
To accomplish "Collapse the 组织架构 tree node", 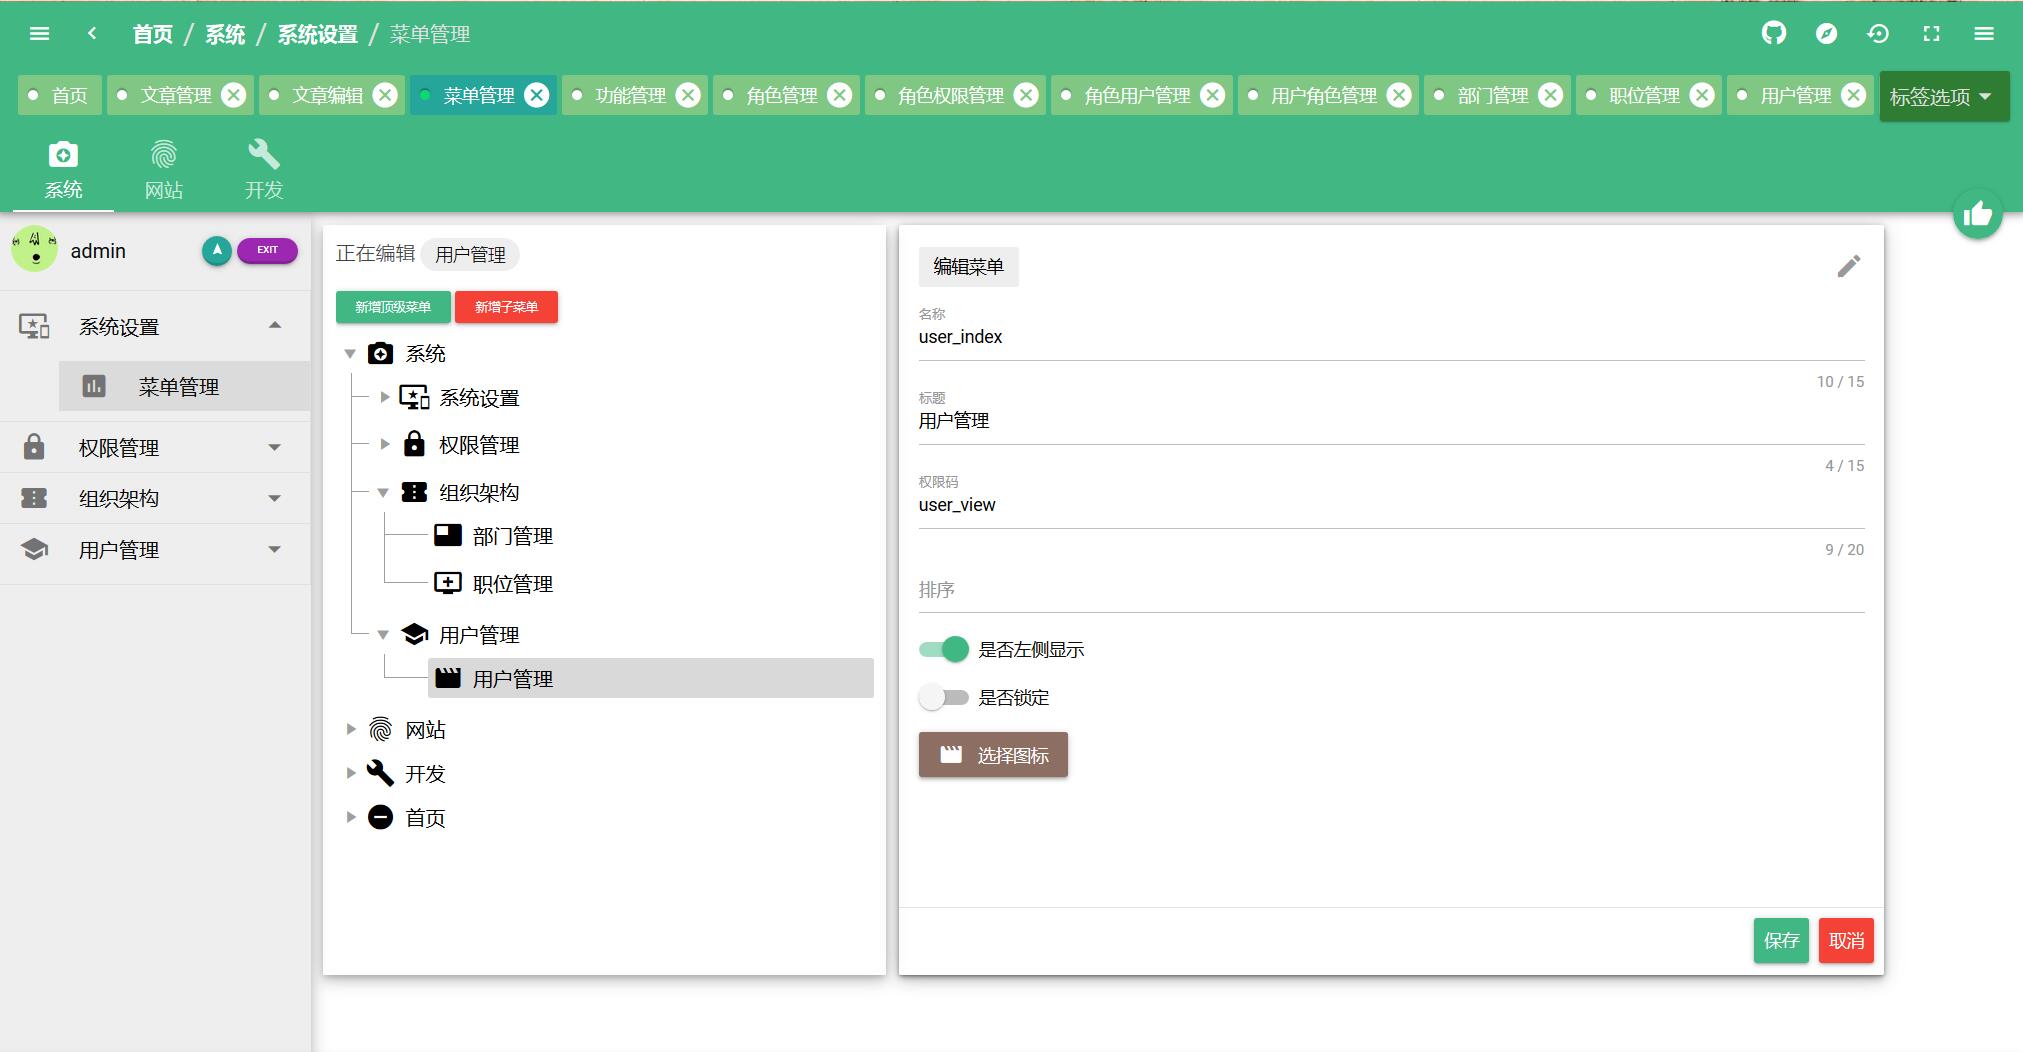I will [383, 492].
